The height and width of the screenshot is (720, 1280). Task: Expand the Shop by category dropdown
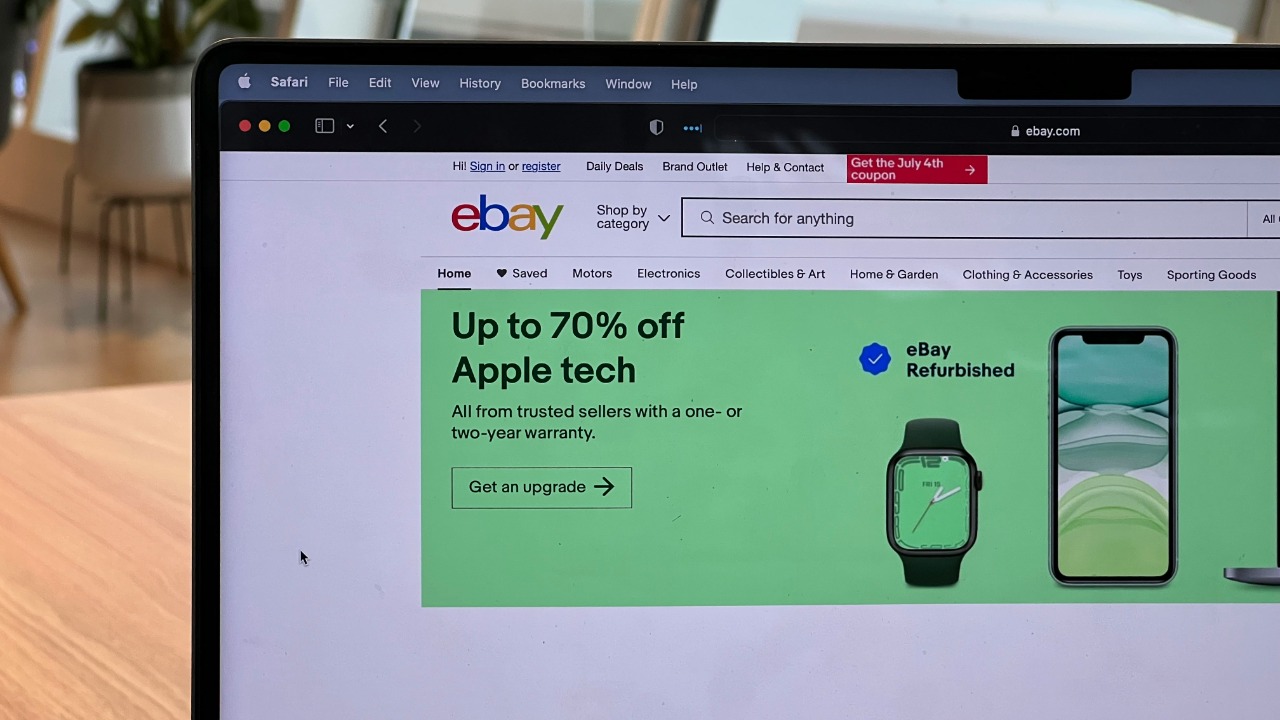click(x=632, y=217)
